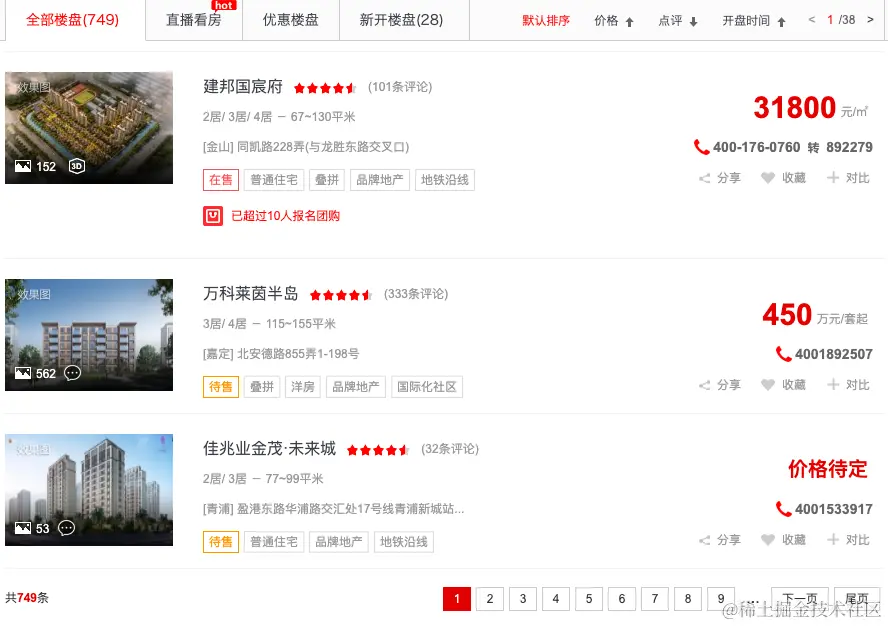Click the 3D view icon on 建邦国宸府 image

[x=77, y=166]
